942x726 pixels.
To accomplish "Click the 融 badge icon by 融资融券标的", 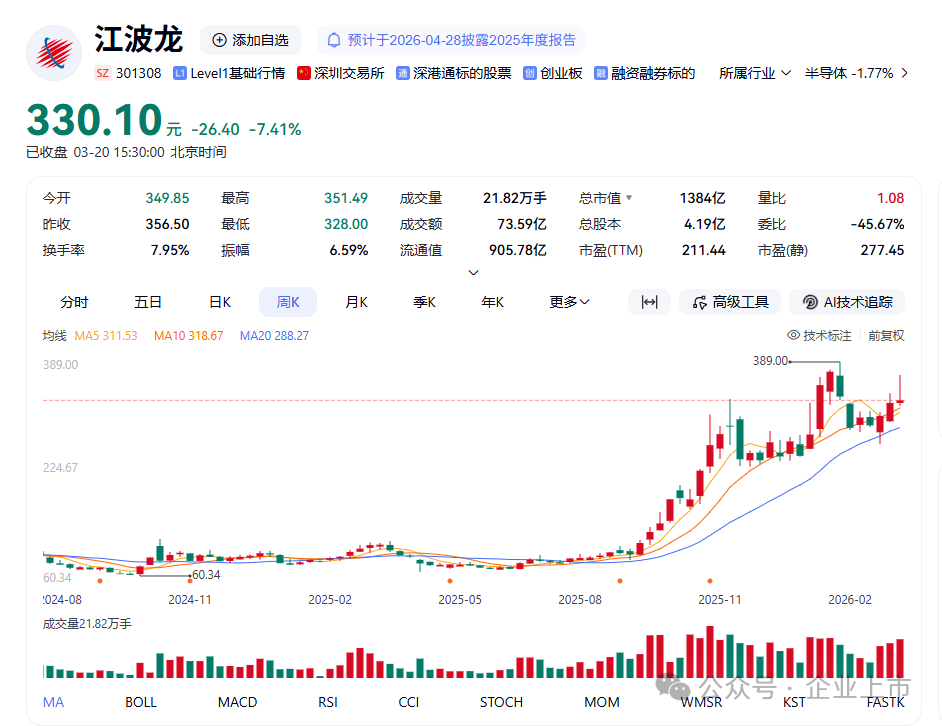I will point(600,73).
